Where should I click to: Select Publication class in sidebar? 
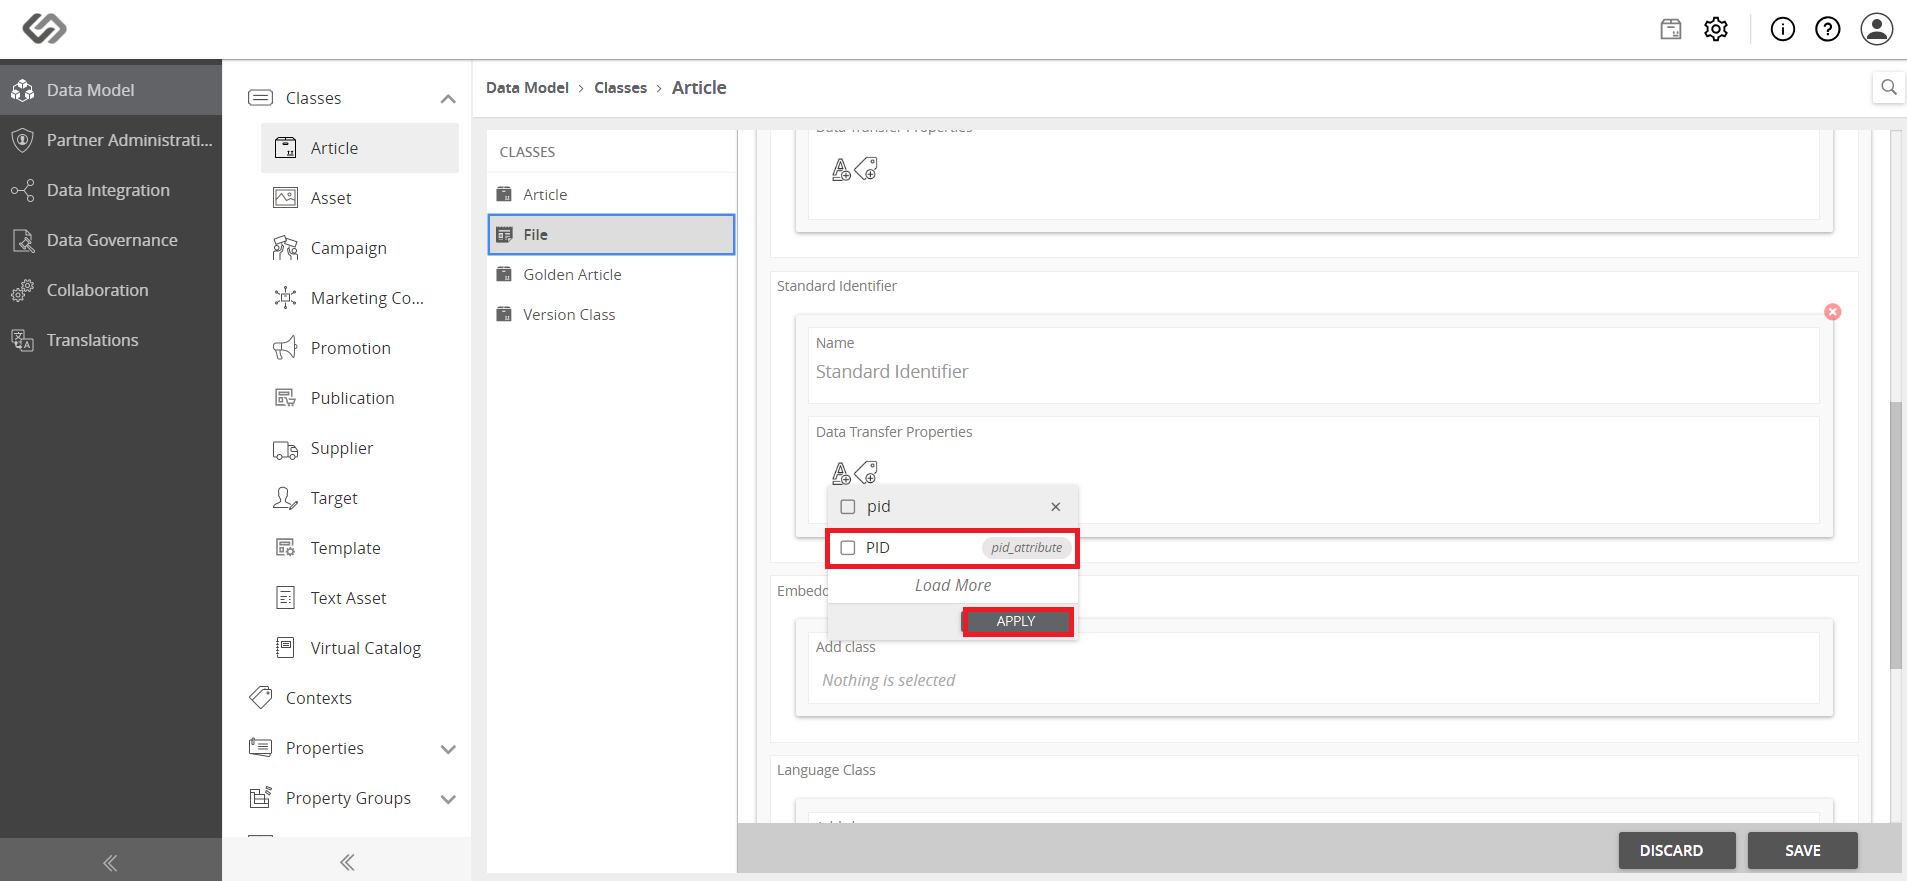(x=360, y=398)
